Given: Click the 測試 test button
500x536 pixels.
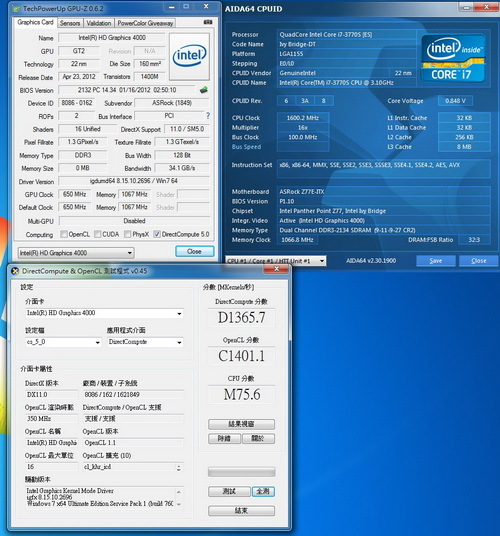Looking at the screenshot, I should 229,492.
